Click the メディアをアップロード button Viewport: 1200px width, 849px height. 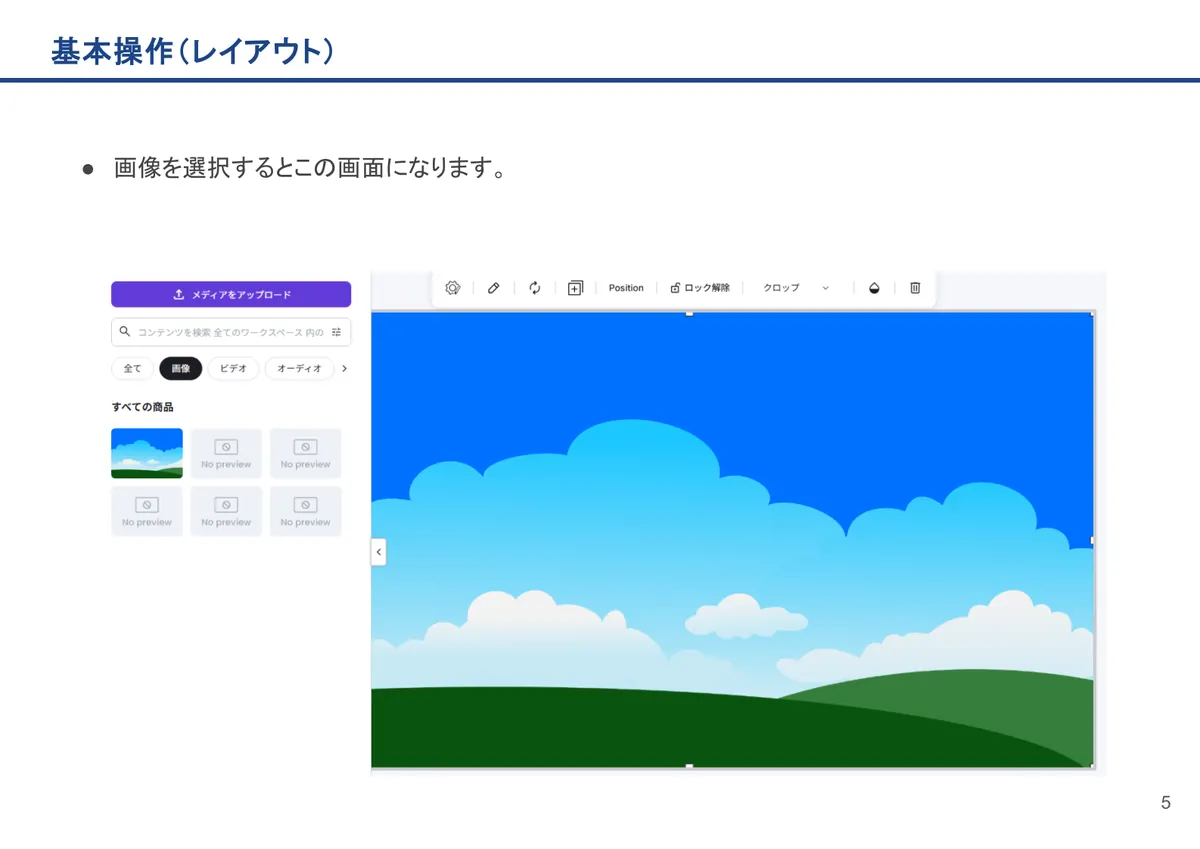(x=231, y=294)
